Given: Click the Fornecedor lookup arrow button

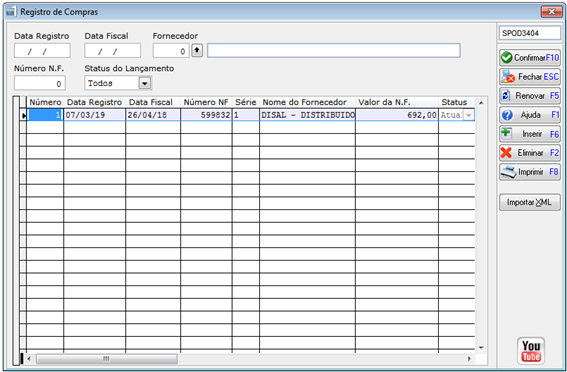Looking at the screenshot, I should point(197,50).
